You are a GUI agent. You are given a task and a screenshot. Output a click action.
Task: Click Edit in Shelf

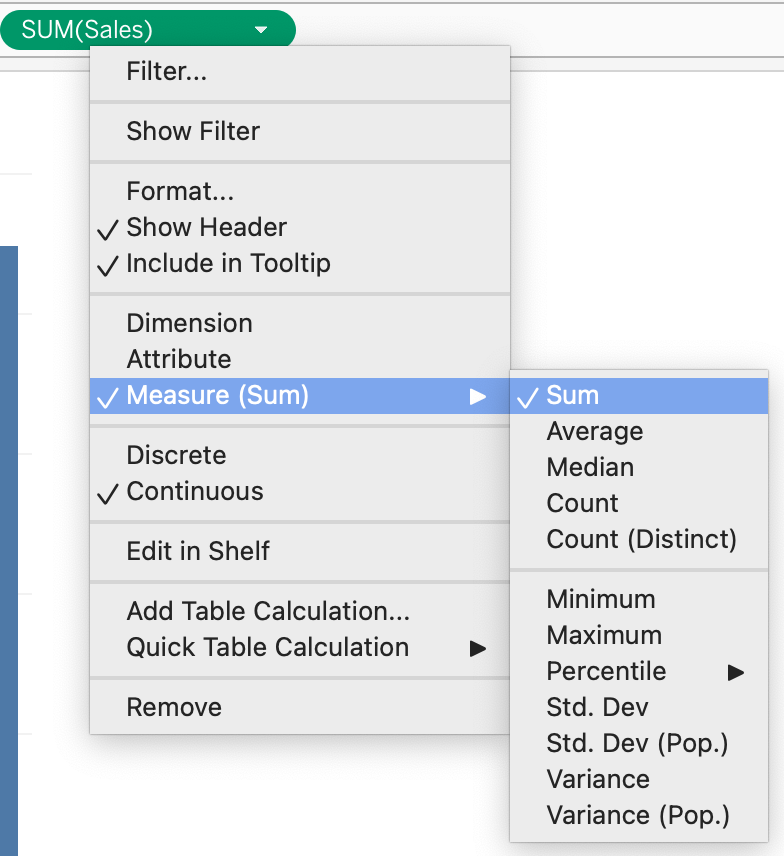[x=198, y=551]
